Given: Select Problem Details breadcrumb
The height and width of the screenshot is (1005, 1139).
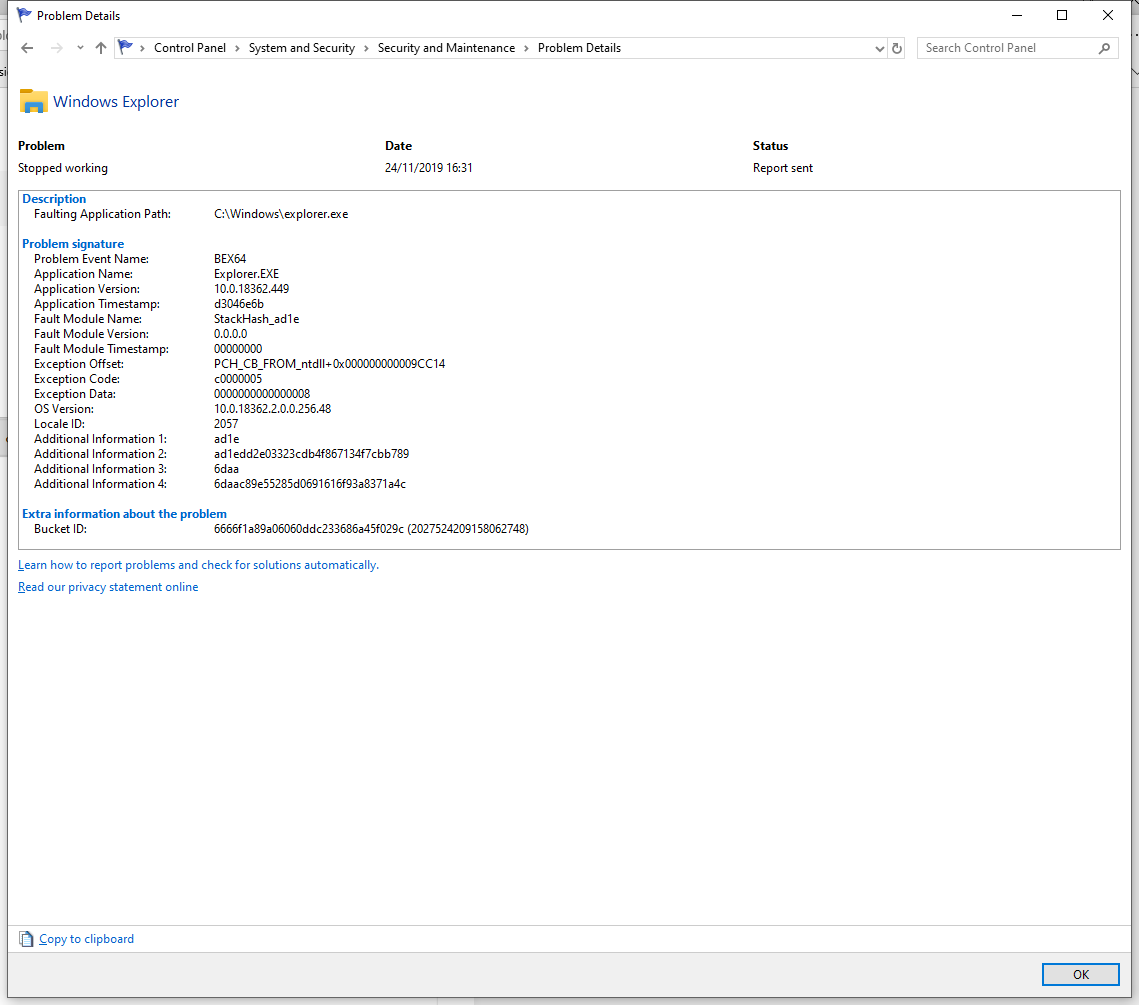Looking at the screenshot, I should point(579,48).
